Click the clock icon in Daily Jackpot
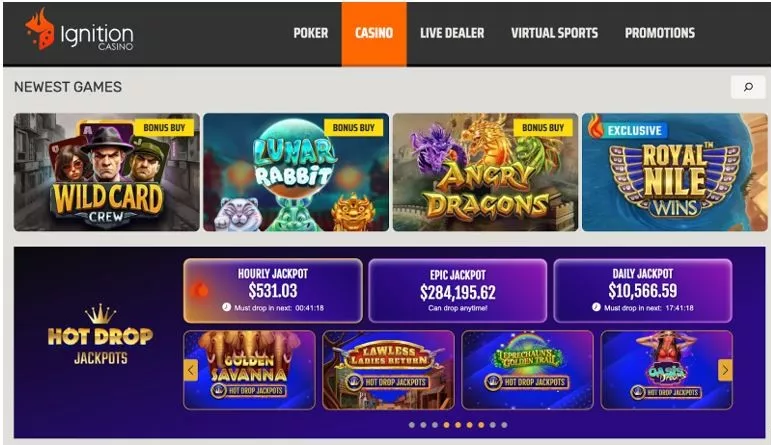 pyautogui.click(x=596, y=307)
